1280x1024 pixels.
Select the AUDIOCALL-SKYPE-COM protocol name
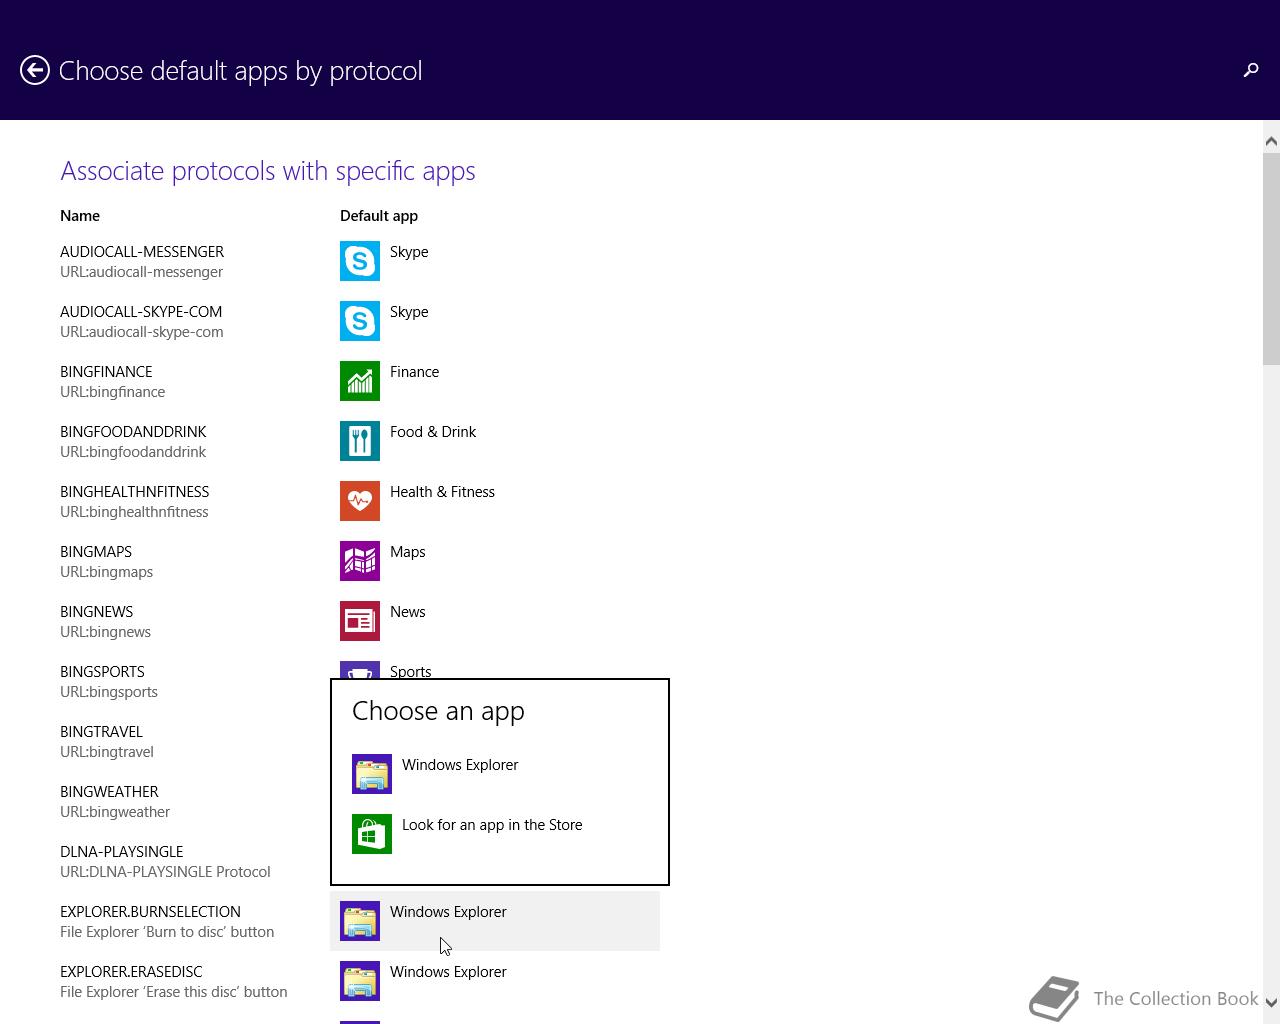(141, 312)
